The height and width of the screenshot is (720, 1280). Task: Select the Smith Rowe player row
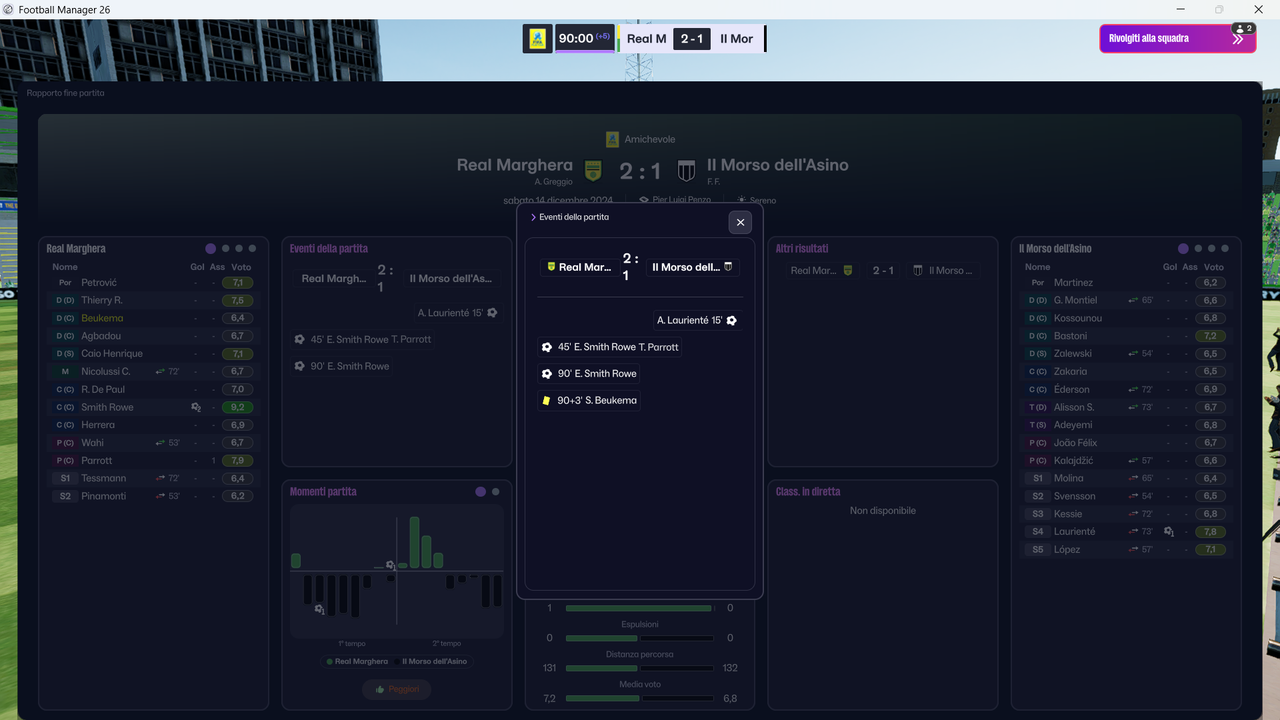tap(154, 407)
